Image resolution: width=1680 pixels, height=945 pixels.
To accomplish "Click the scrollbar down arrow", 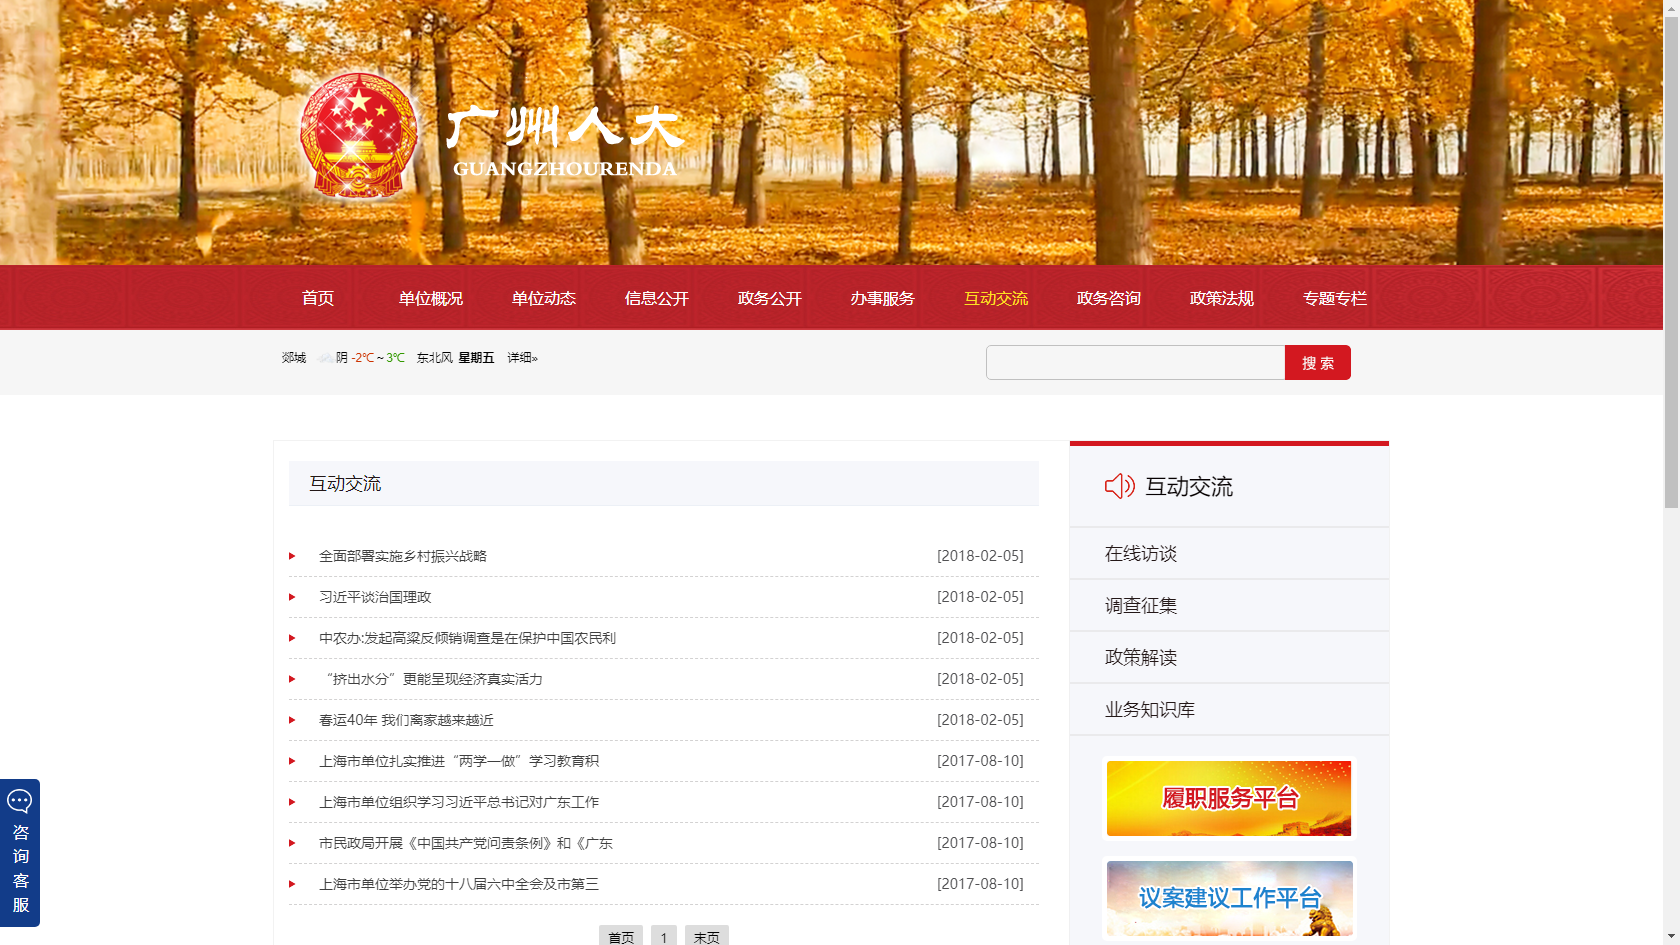I will [1671, 937].
